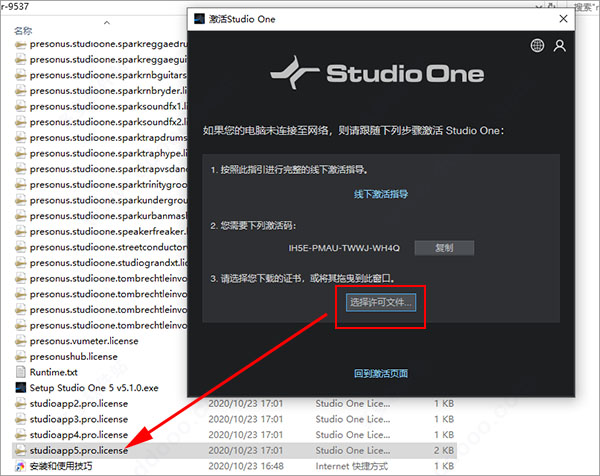Select presonus.studioone.streetconductor license file
The image size is (600, 476).
[109, 247]
